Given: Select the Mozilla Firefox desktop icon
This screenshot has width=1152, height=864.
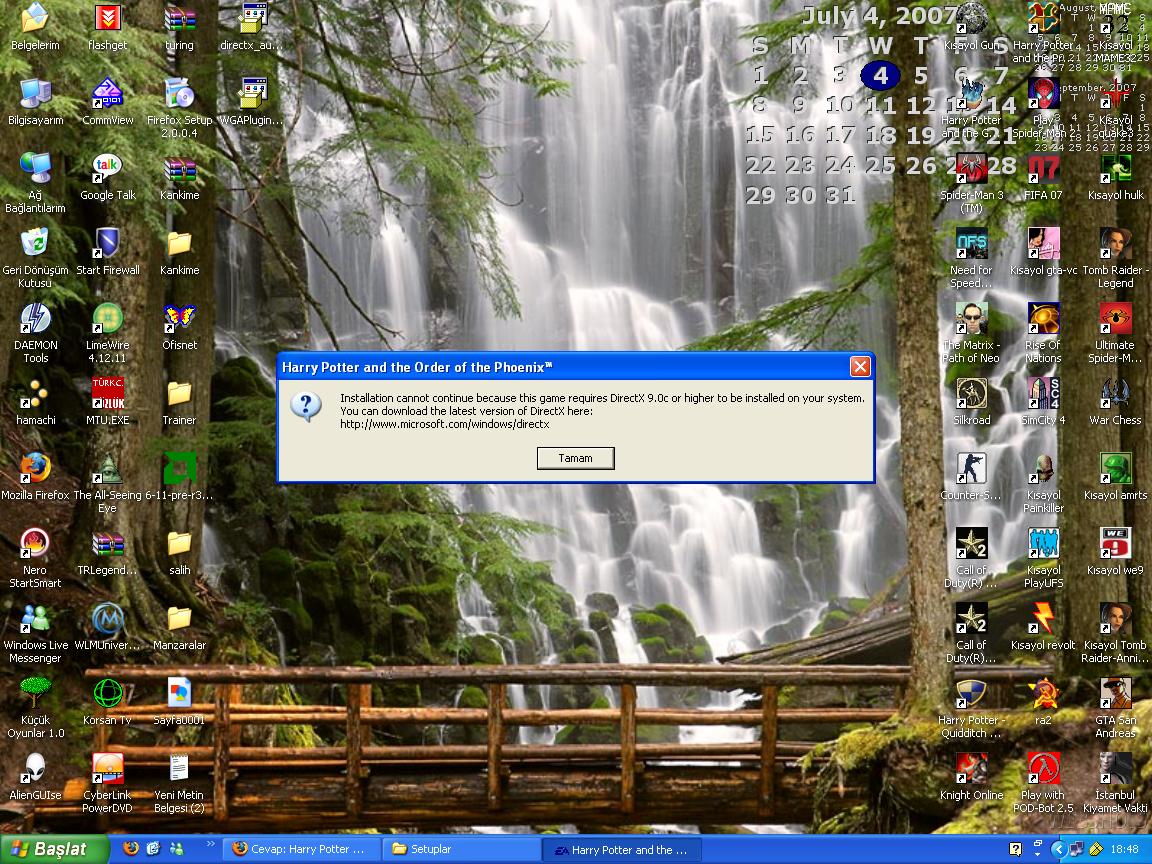Looking at the screenshot, I should coord(35,477).
